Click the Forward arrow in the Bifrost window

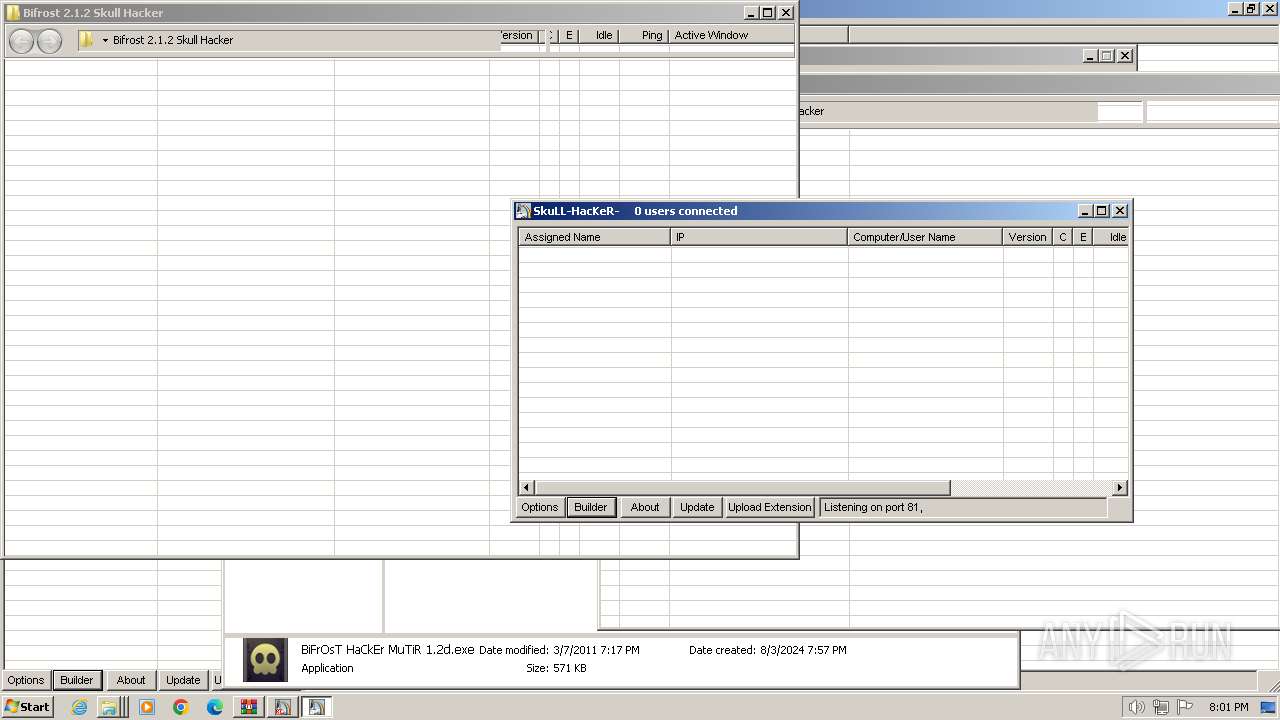click(x=49, y=41)
